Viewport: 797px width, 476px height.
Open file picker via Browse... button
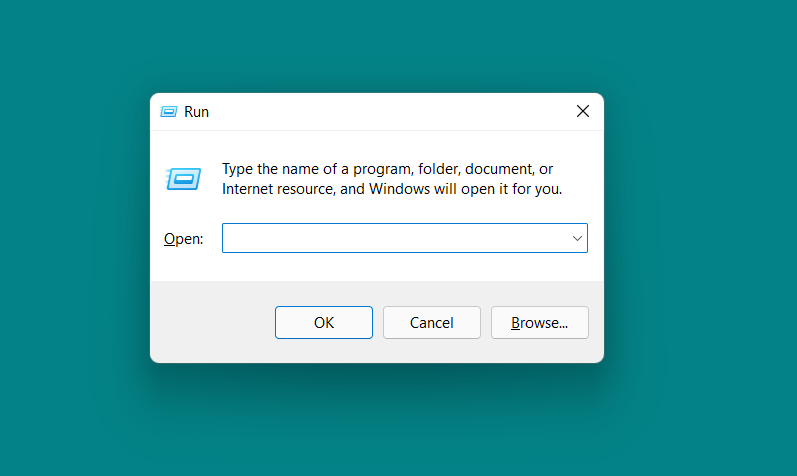tap(539, 322)
